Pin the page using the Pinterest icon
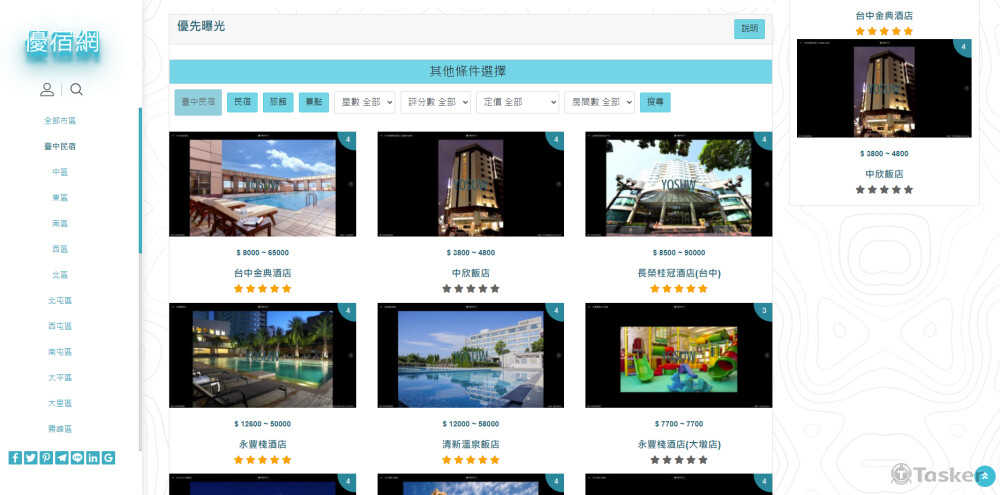The image size is (1000, 495). pos(46,458)
